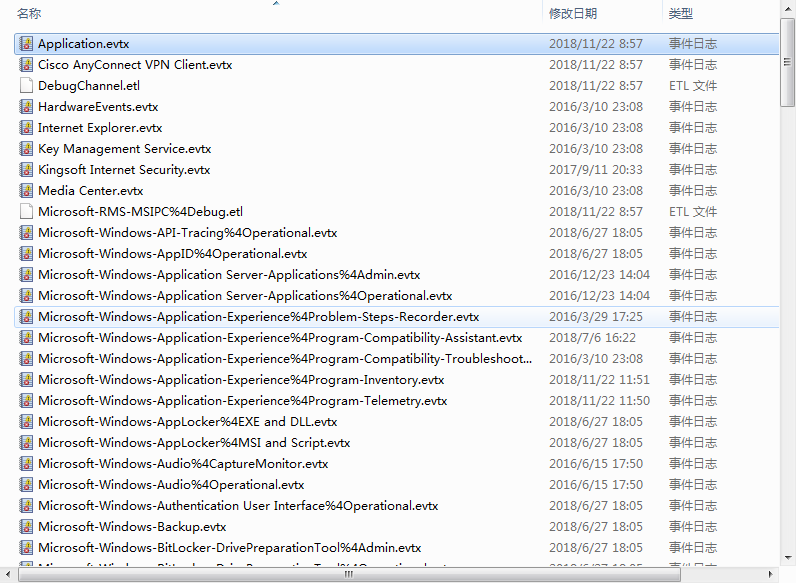Click the Media Center.evtx file icon
The width and height of the screenshot is (796, 583).
[x=27, y=191]
